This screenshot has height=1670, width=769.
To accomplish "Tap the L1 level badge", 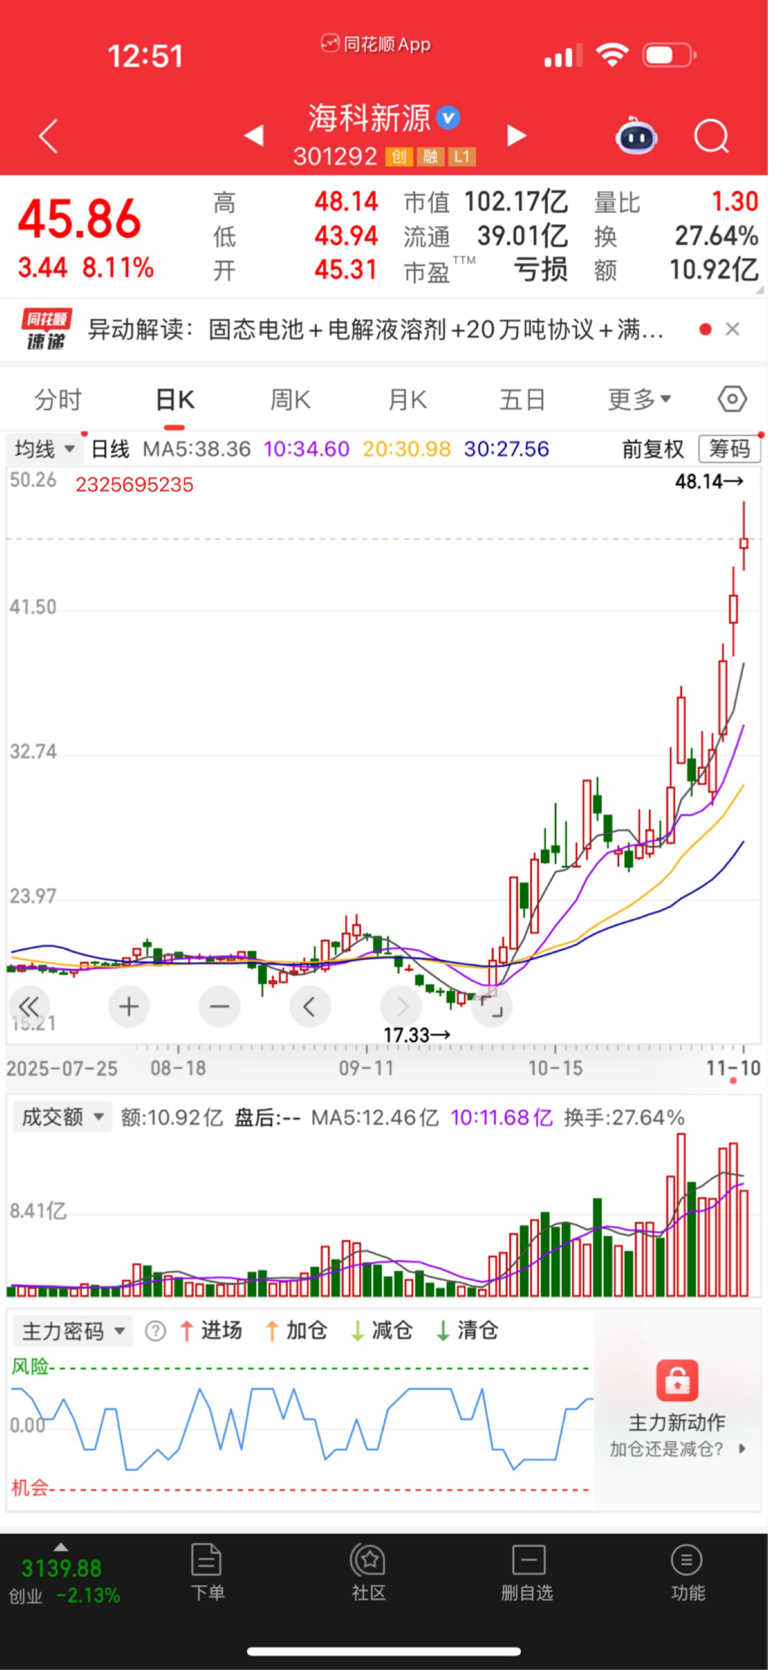I will [462, 156].
